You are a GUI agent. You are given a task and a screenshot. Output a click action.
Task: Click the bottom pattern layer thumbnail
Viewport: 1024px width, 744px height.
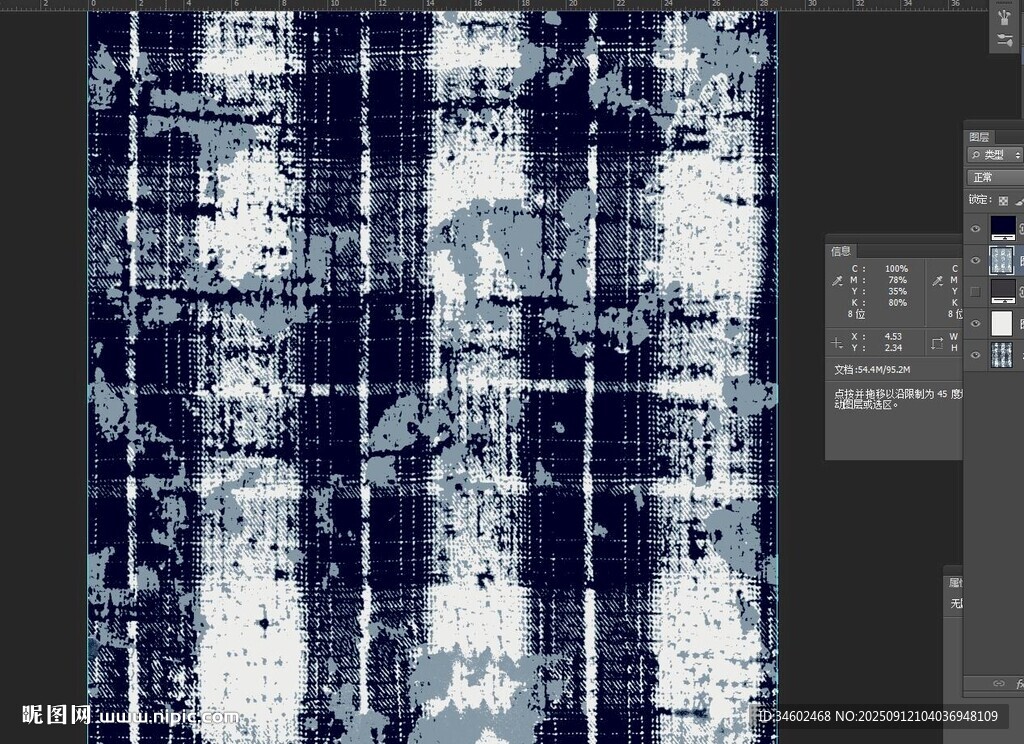tap(1002, 354)
